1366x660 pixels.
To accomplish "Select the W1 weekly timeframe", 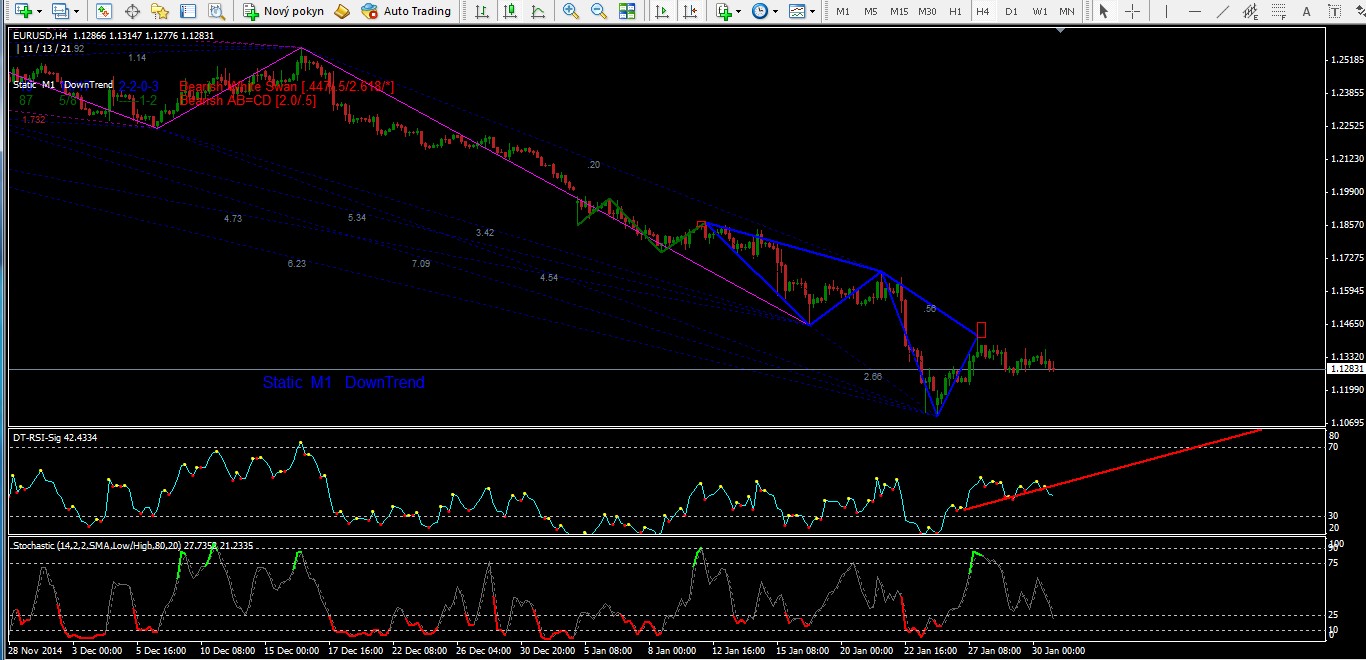I will click(x=1040, y=11).
